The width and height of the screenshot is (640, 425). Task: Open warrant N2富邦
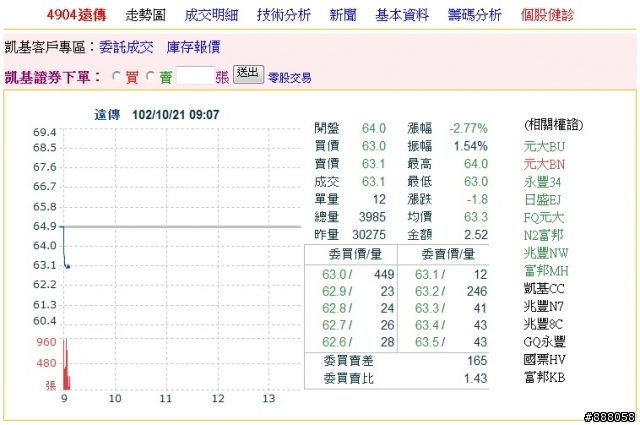click(x=544, y=235)
